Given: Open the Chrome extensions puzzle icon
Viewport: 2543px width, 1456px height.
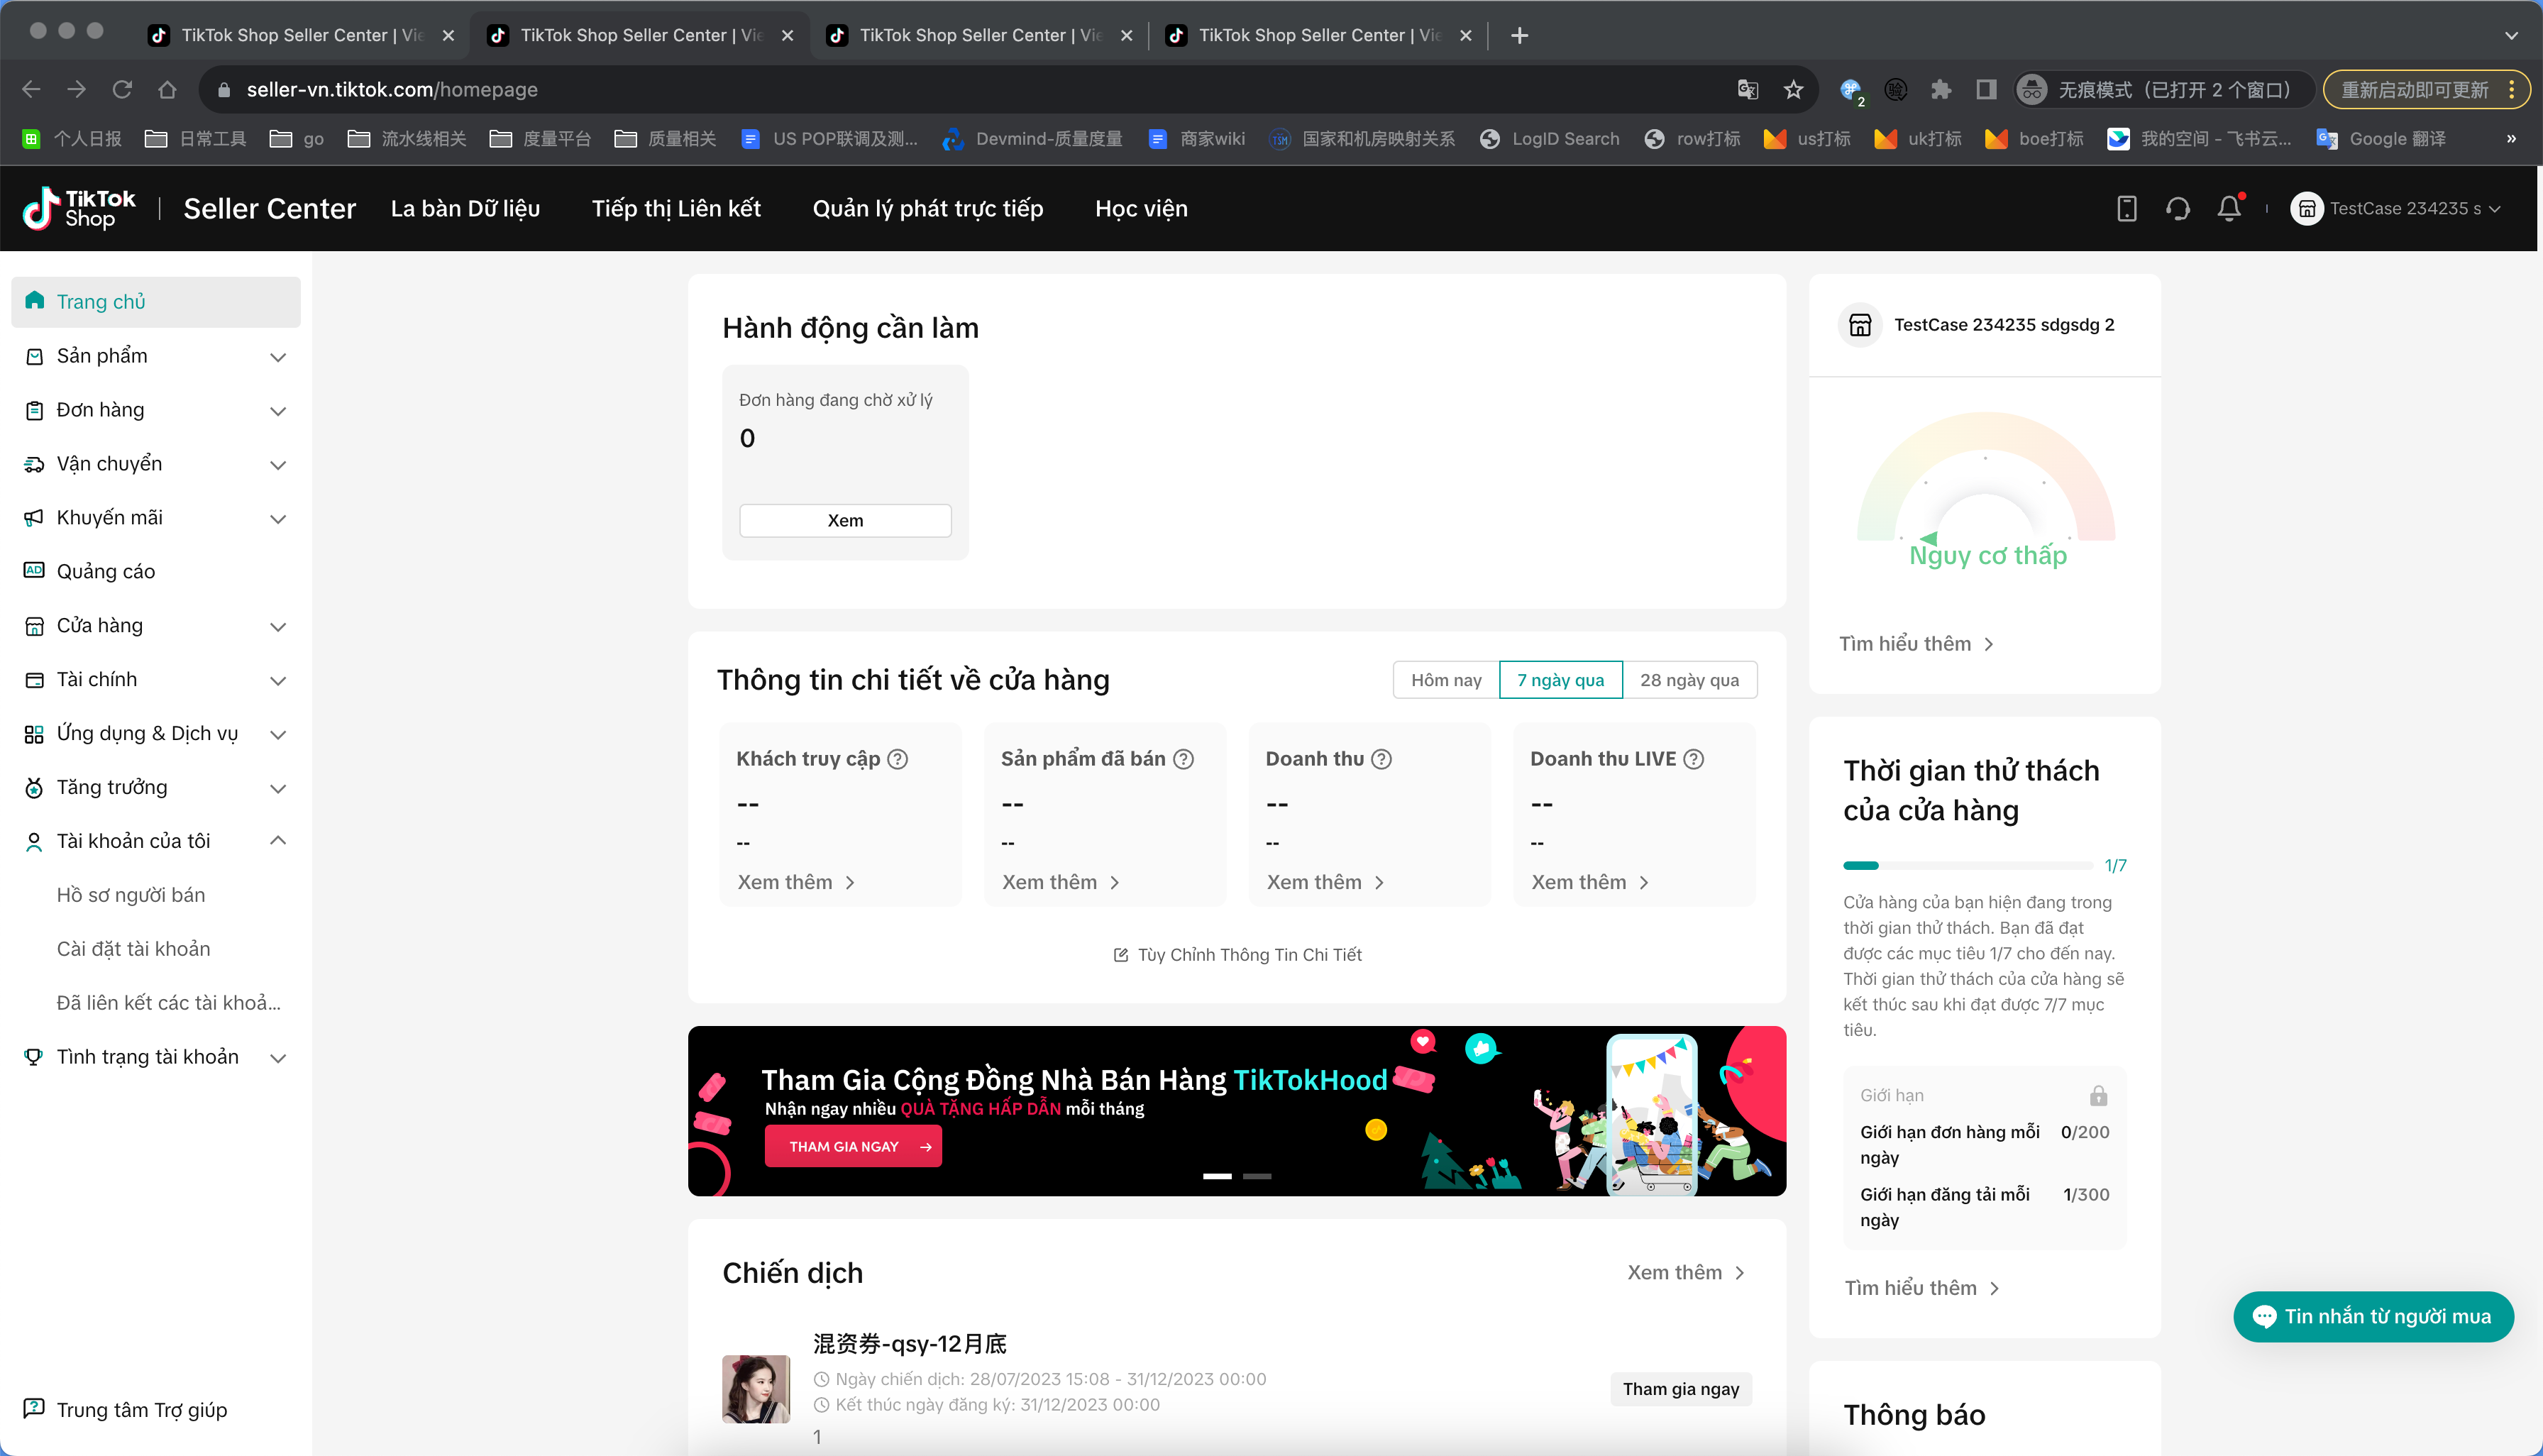Looking at the screenshot, I should [1940, 90].
